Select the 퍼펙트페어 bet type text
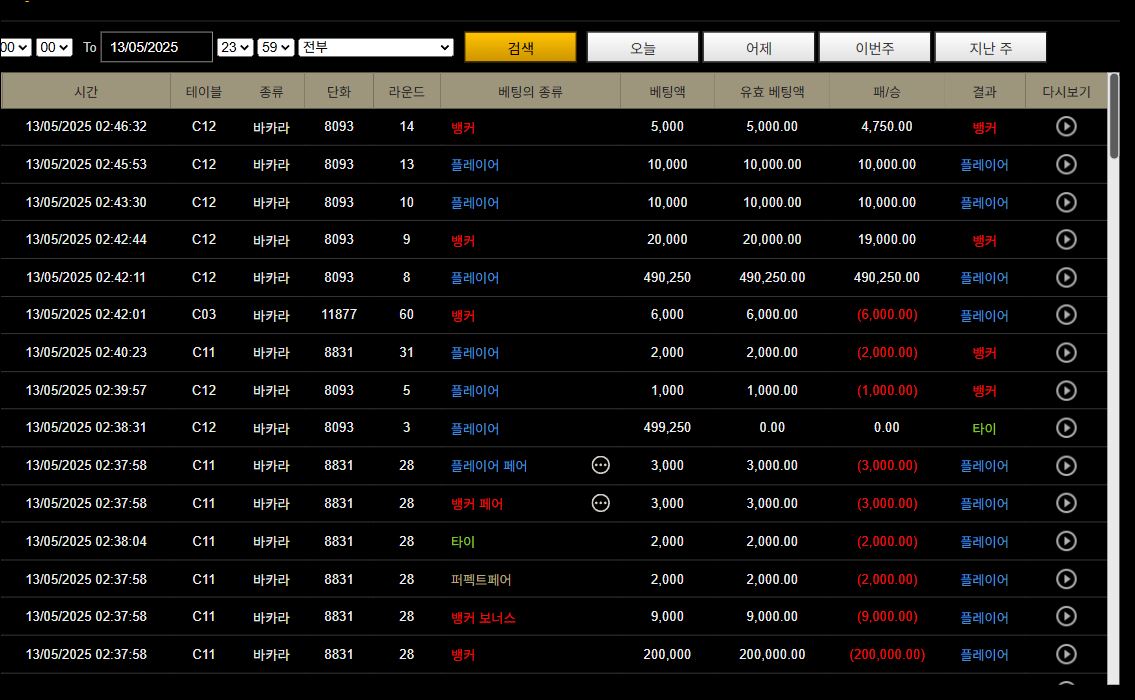1135x700 pixels. (x=481, y=580)
